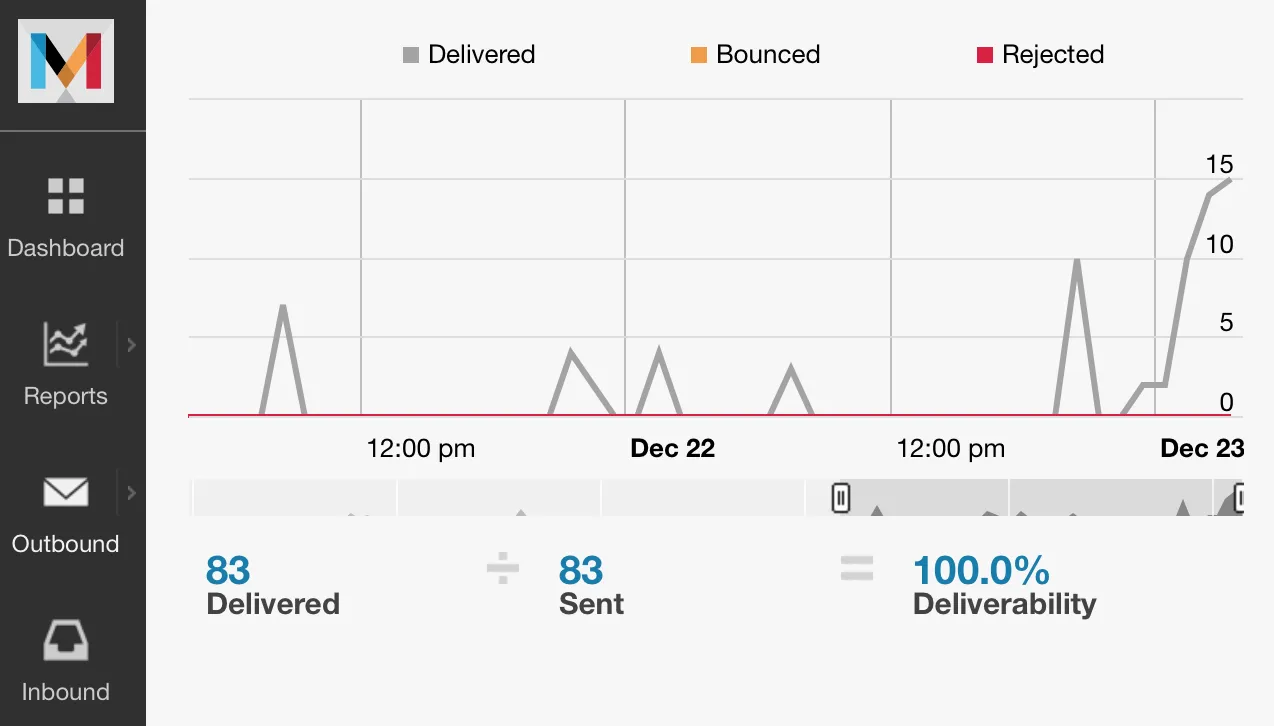Toggle the Bounced series in the legend
The image size is (1274, 726).
(x=754, y=55)
